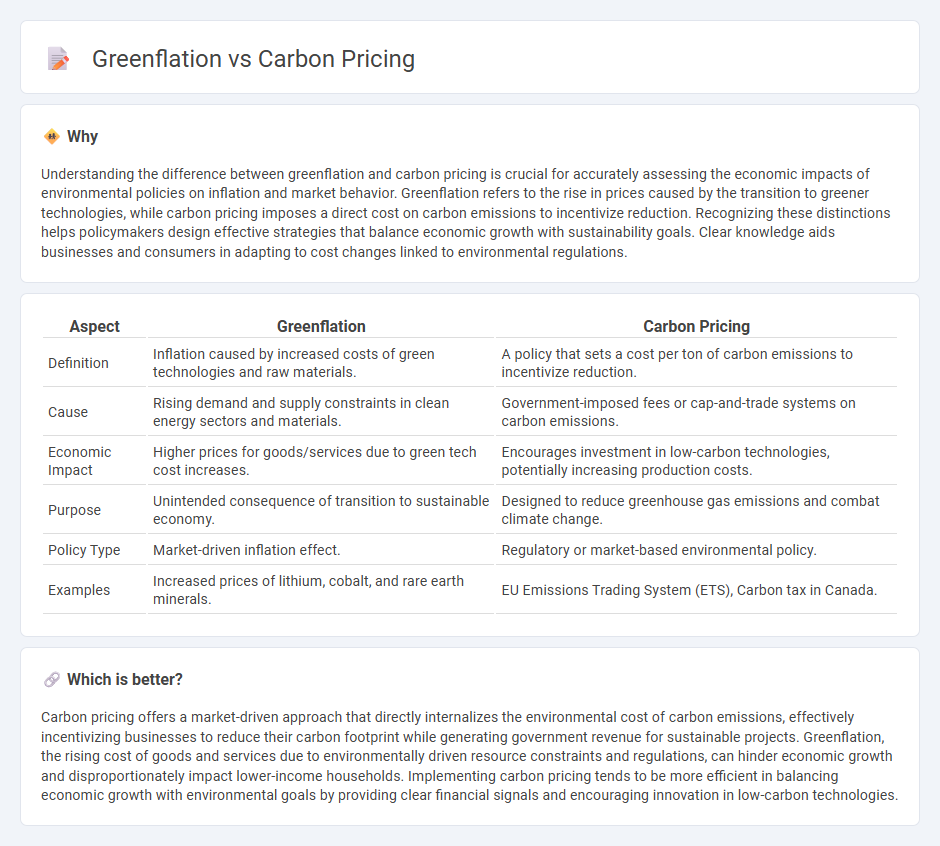This screenshot has height=846, width=940.
Task: Click the orange diamond icon next to Why
Action: (x=52, y=137)
